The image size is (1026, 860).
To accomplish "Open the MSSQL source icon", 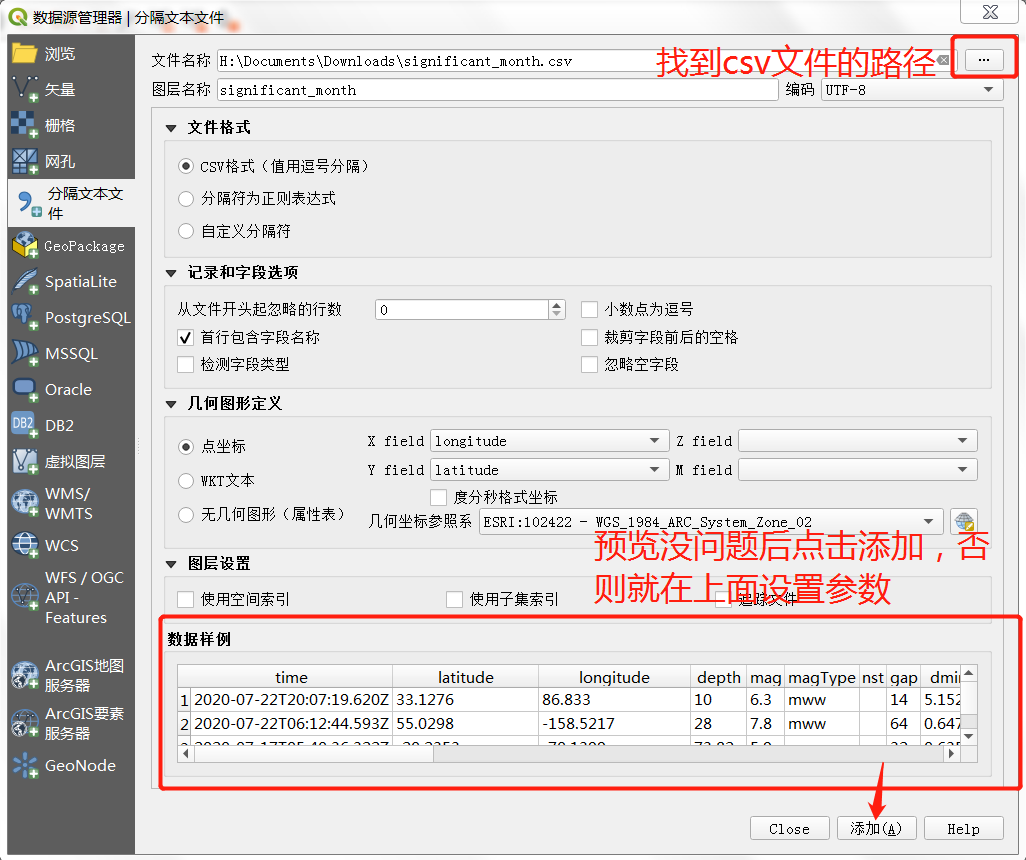I will coord(25,354).
